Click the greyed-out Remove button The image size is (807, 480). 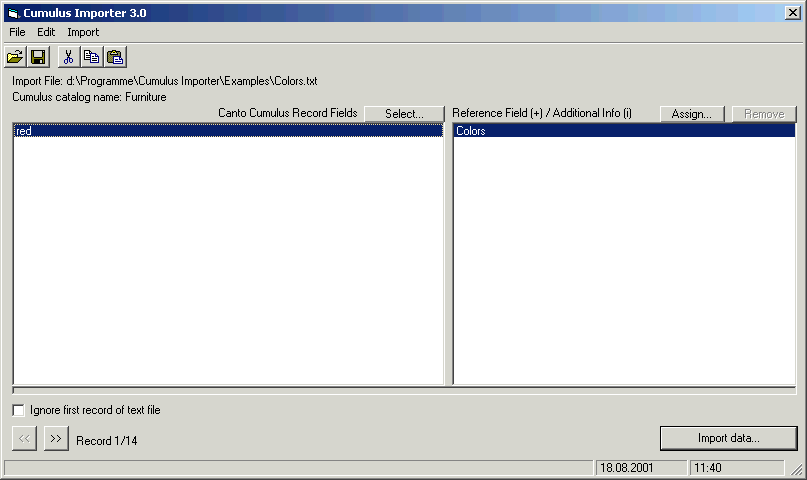pyautogui.click(x=764, y=114)
